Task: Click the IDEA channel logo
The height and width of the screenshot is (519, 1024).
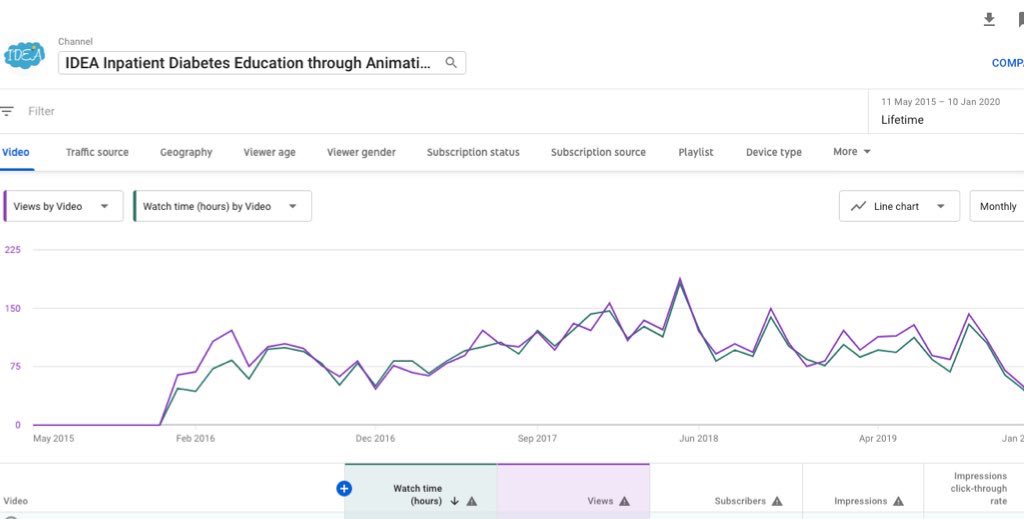Action: [24, 55]
